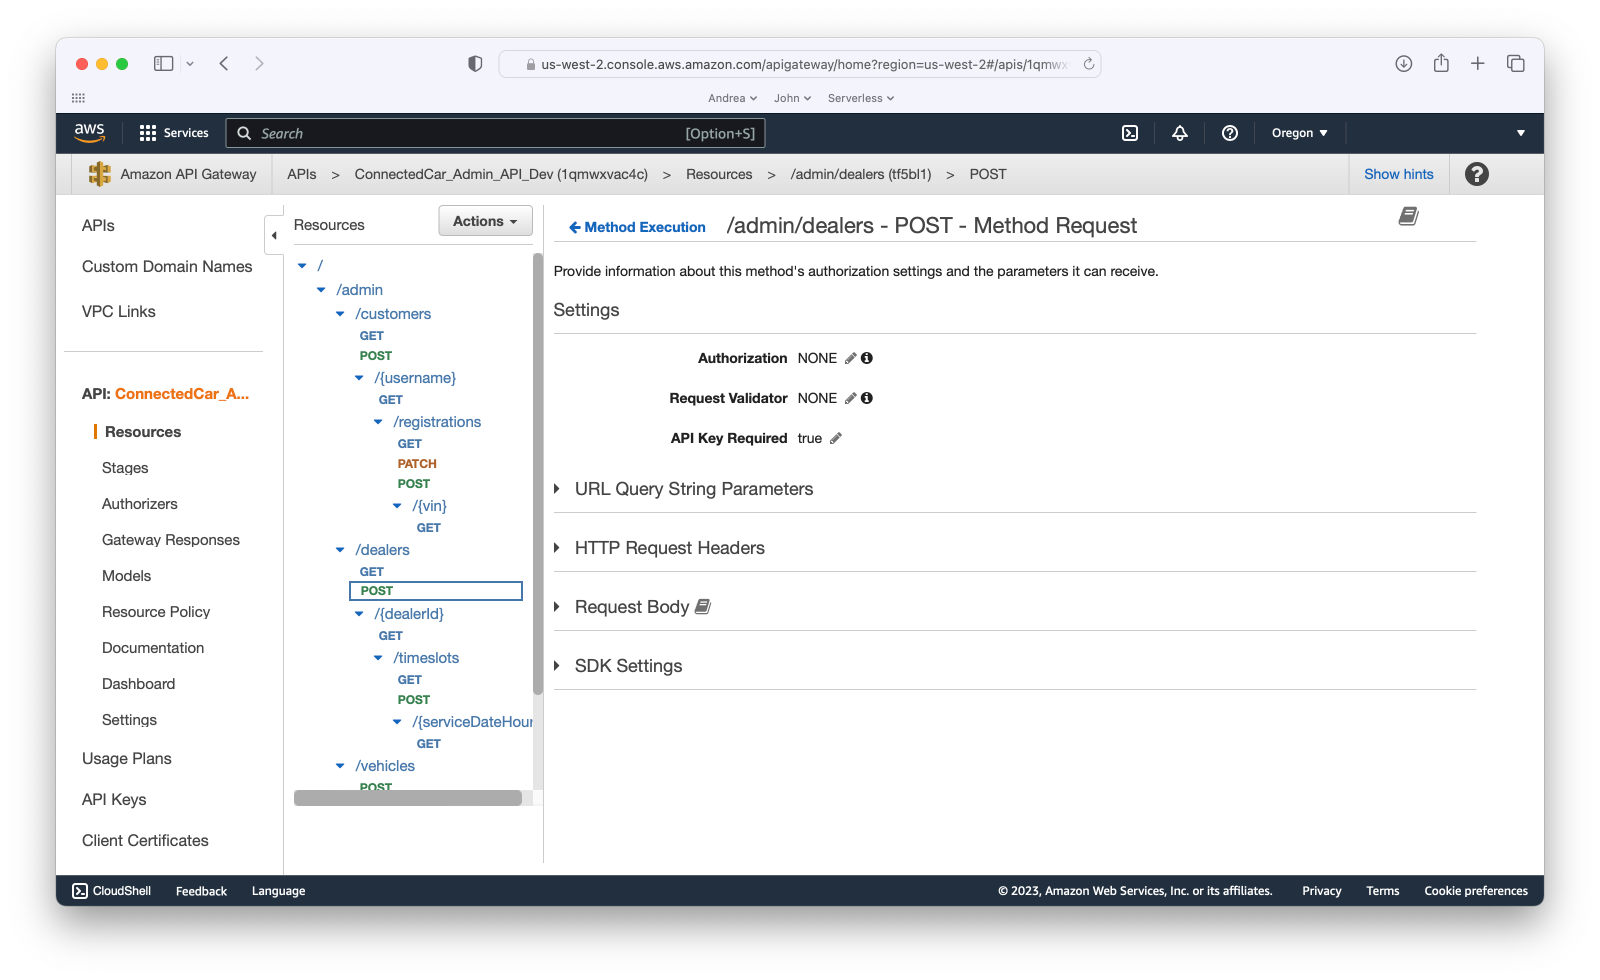Viewport: 1600px width, 980px height.
Task: Open the documentation book icon beside the title
Action: coord(1408,216)
